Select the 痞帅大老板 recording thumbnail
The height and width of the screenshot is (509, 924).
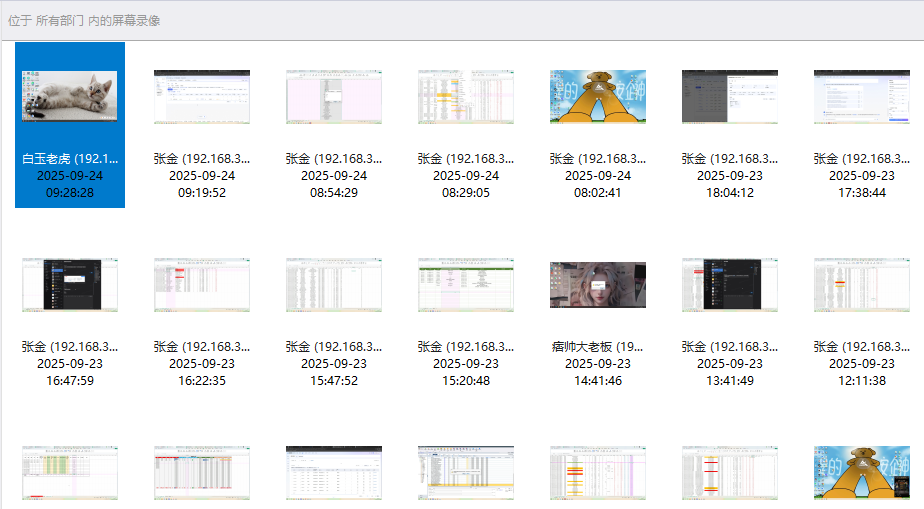click(x=598, y=285)
